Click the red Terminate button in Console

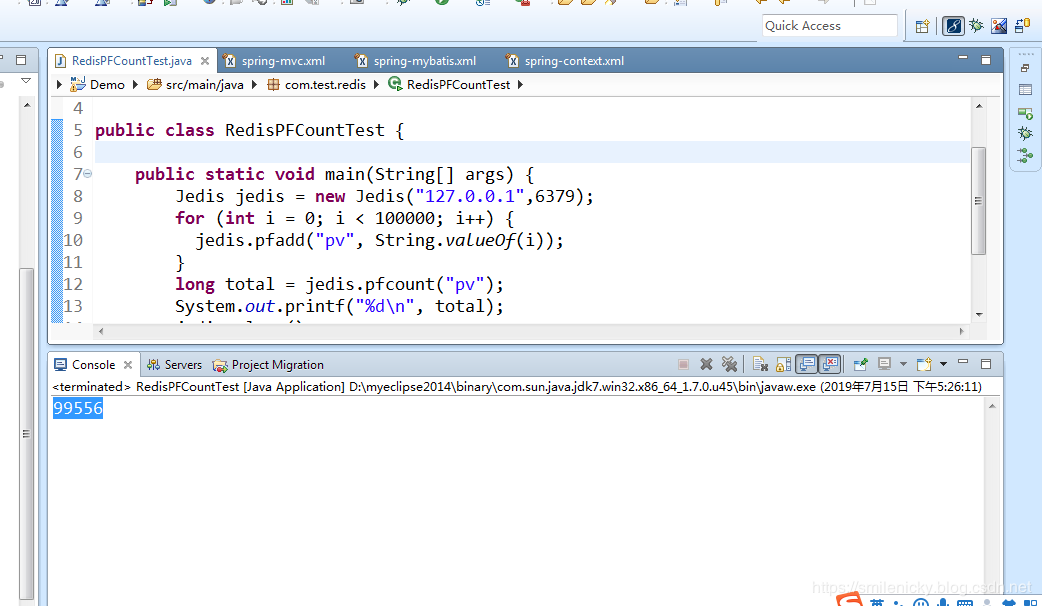pyautogui.click(x=683, y=364)
